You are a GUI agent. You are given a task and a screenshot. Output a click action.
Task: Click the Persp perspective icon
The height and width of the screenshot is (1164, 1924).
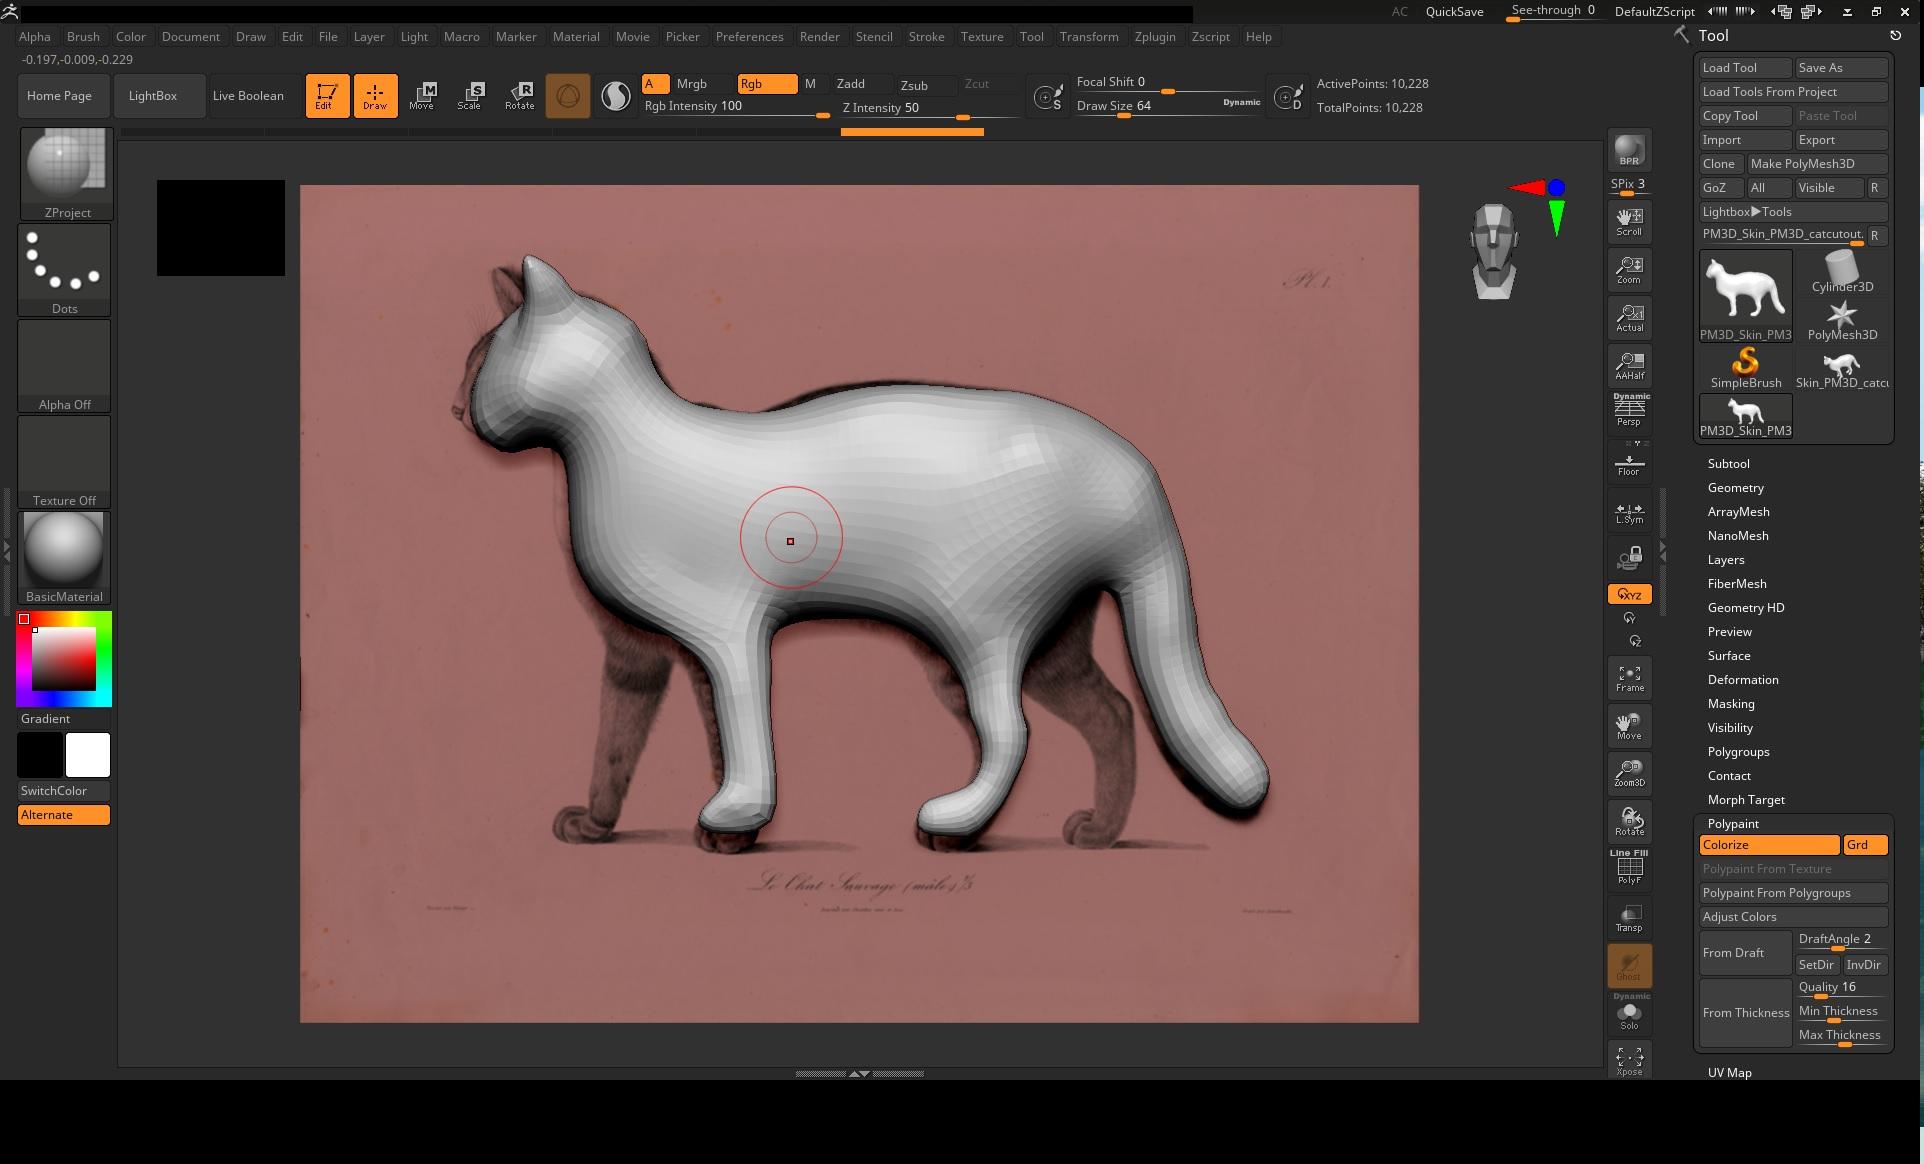(1629, 410)
